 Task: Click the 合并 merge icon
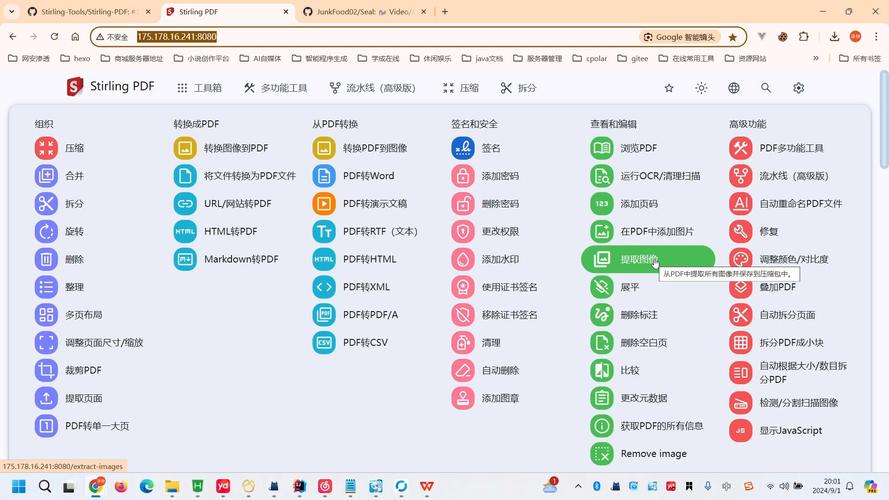coord(46,176)
